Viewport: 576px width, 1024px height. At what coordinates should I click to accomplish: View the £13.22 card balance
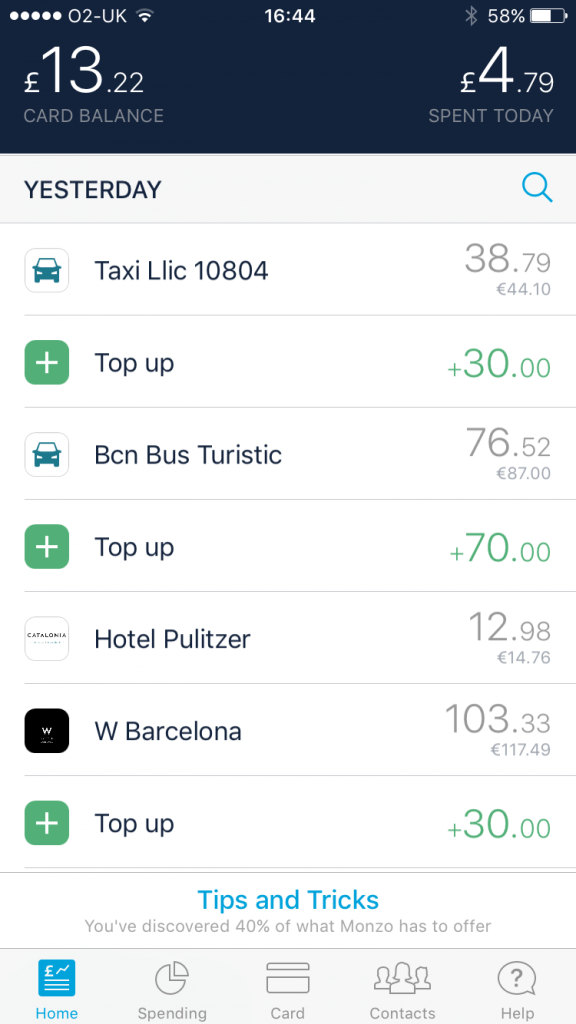point(93,83)
